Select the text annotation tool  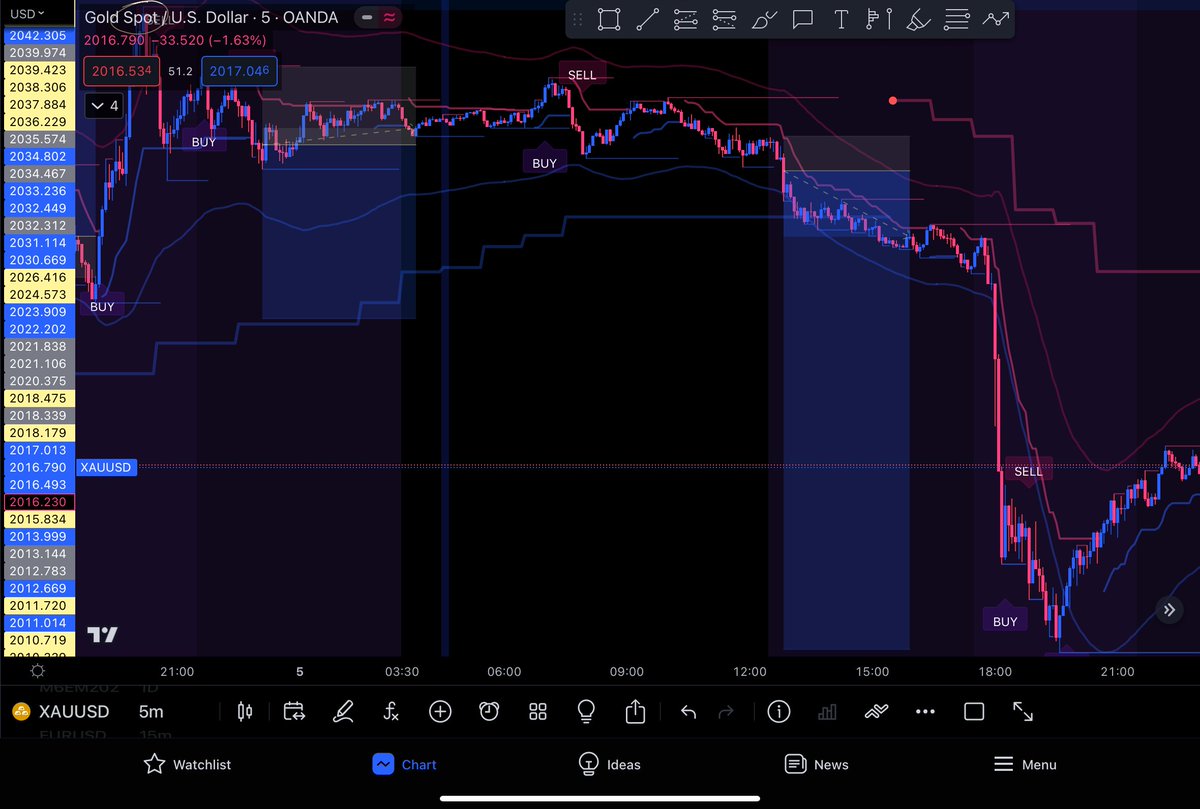pos(840,19)
